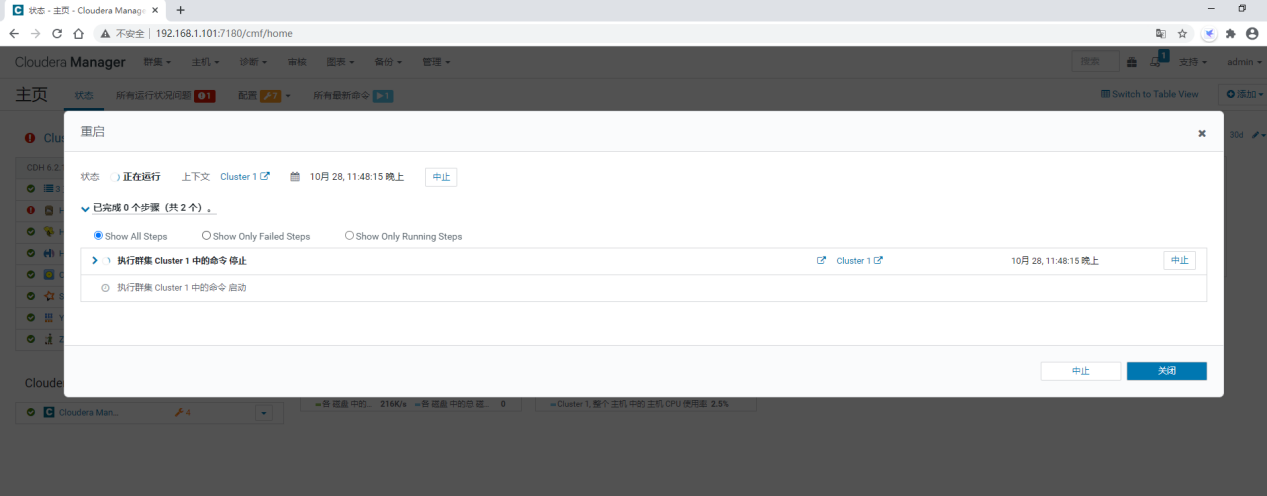Open the Cluster 1 context link in the status row

(x=245, y=177)
